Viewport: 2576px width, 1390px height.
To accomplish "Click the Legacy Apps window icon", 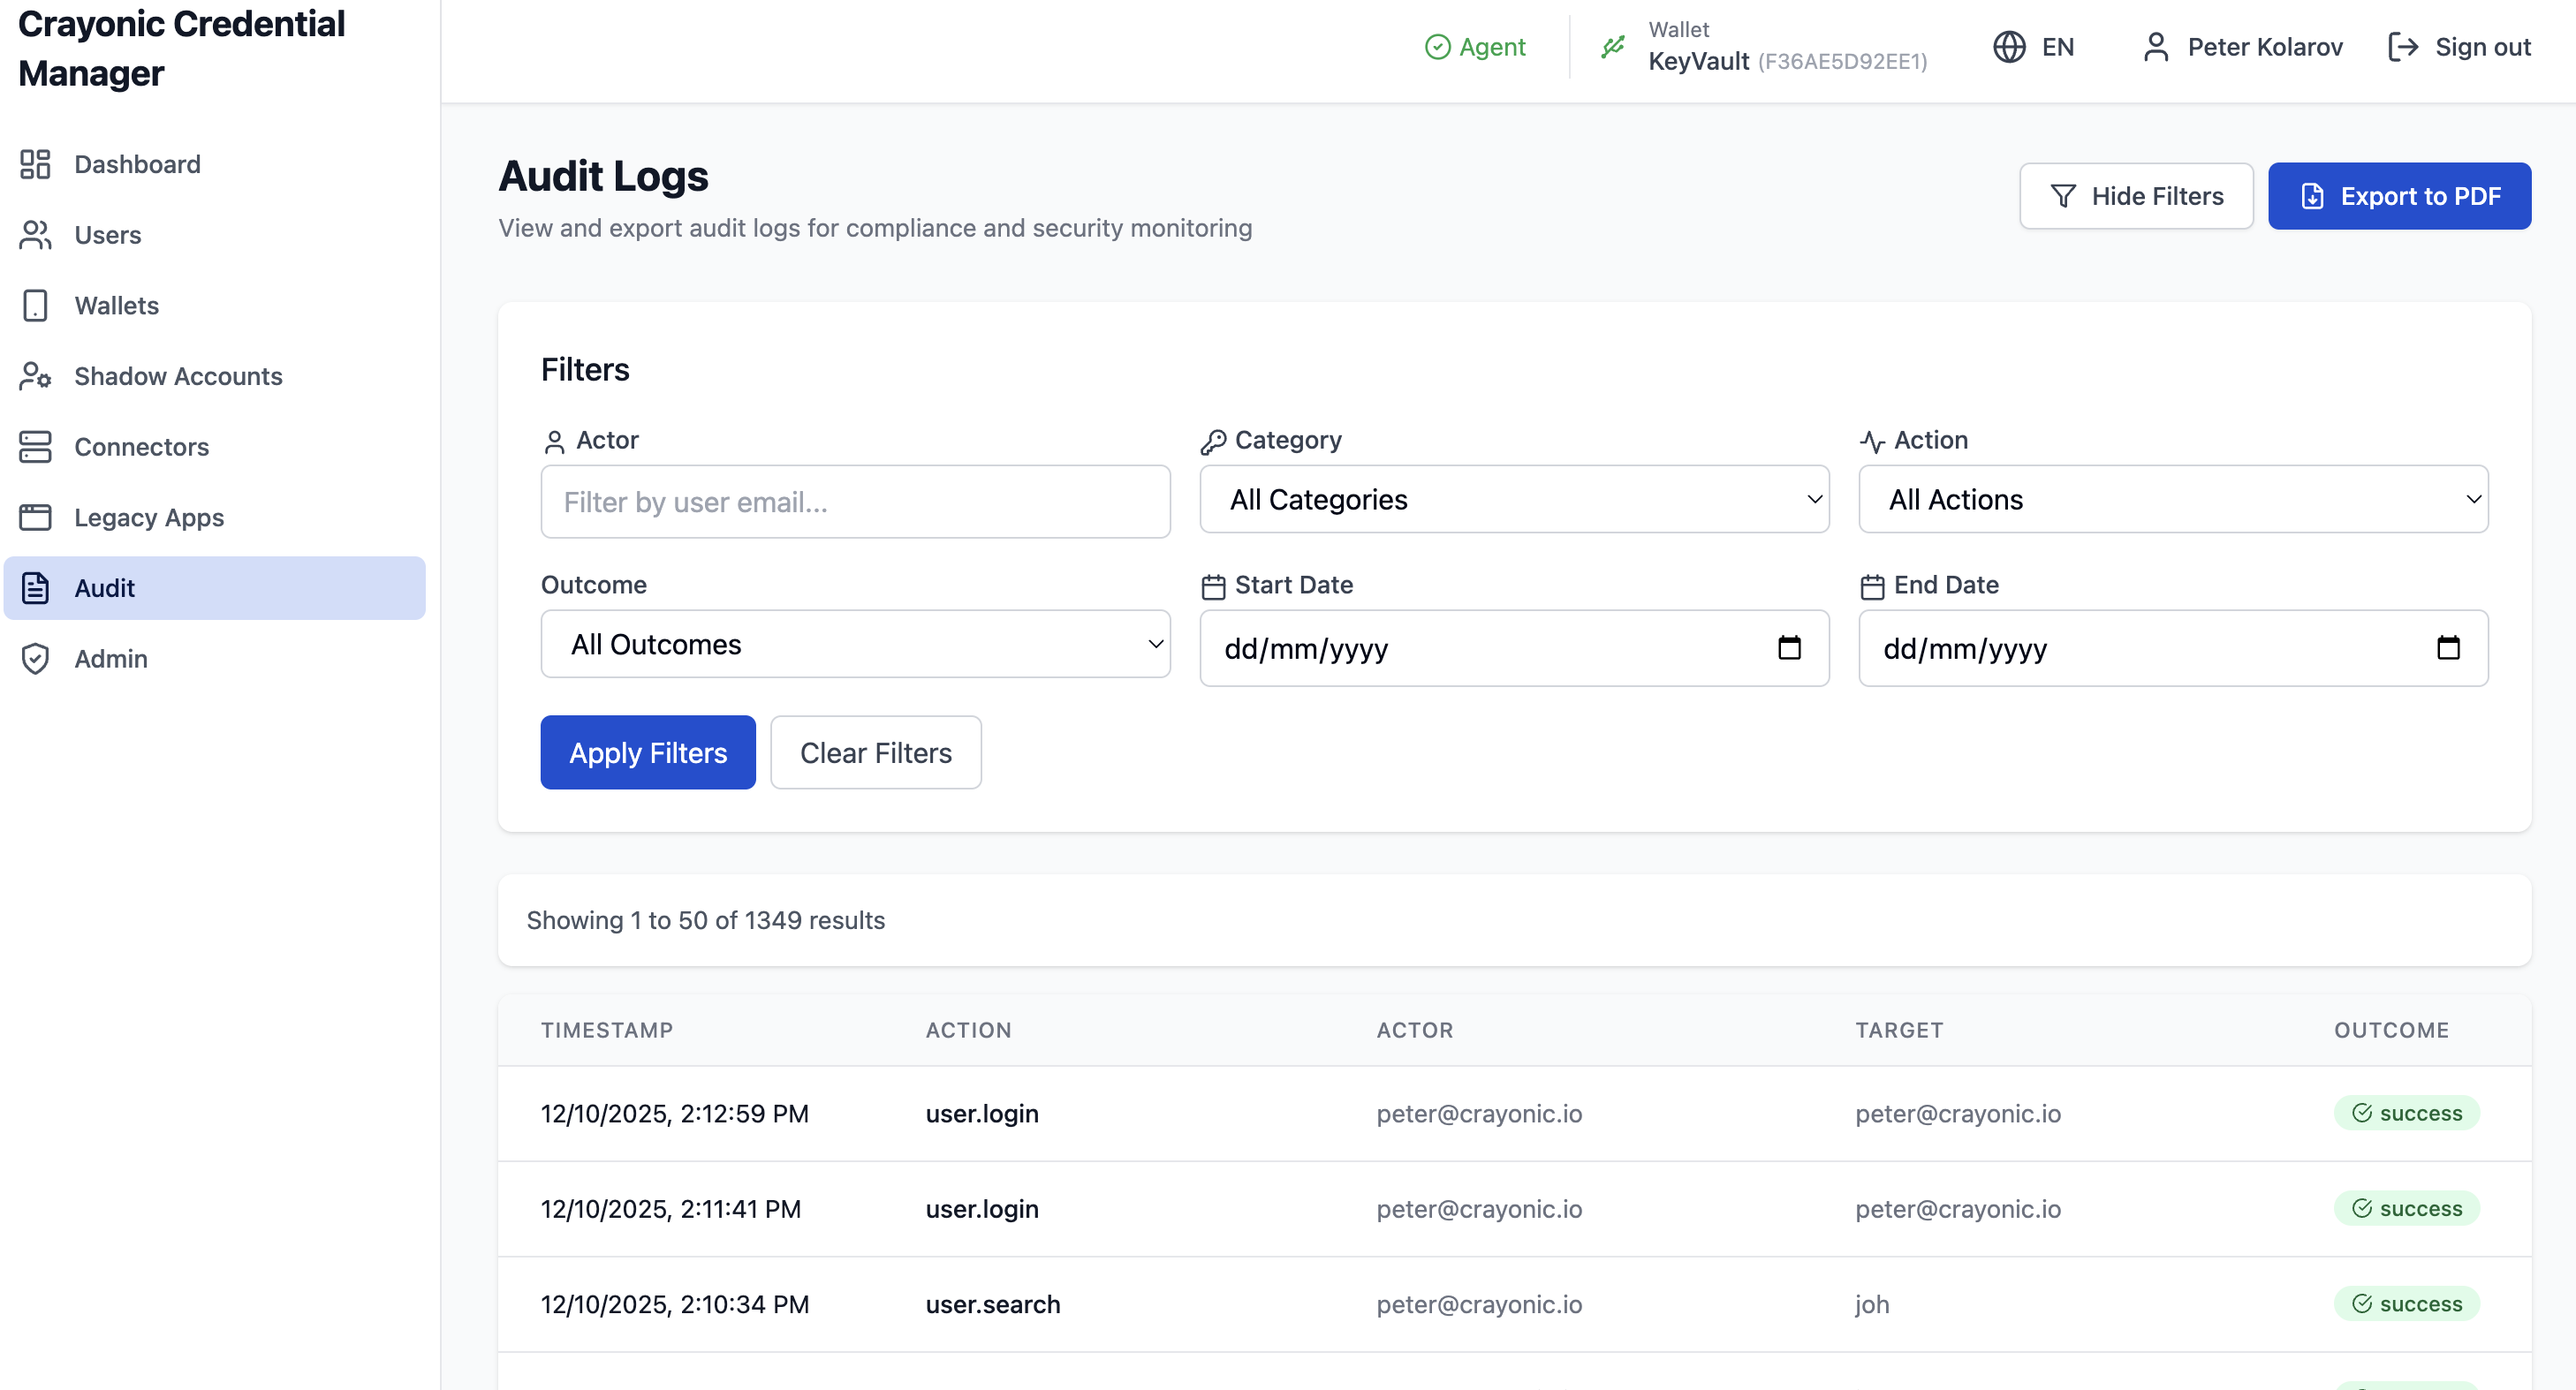I will point(35,517).
